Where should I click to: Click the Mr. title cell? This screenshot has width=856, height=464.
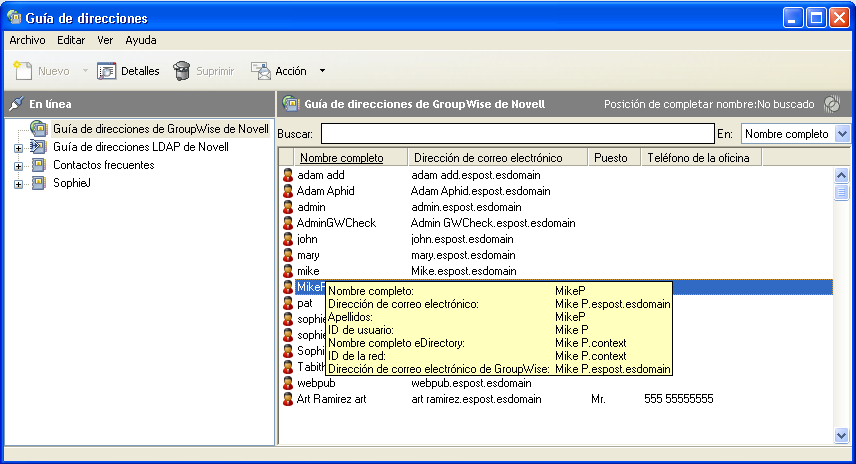coord(598,399)
